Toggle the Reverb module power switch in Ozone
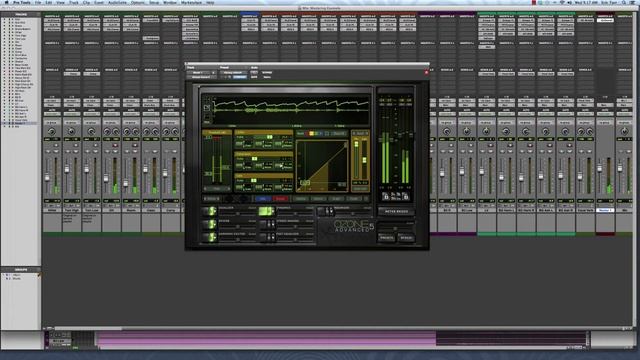Viewport: 640px width, 360px height. coord(209,224)
